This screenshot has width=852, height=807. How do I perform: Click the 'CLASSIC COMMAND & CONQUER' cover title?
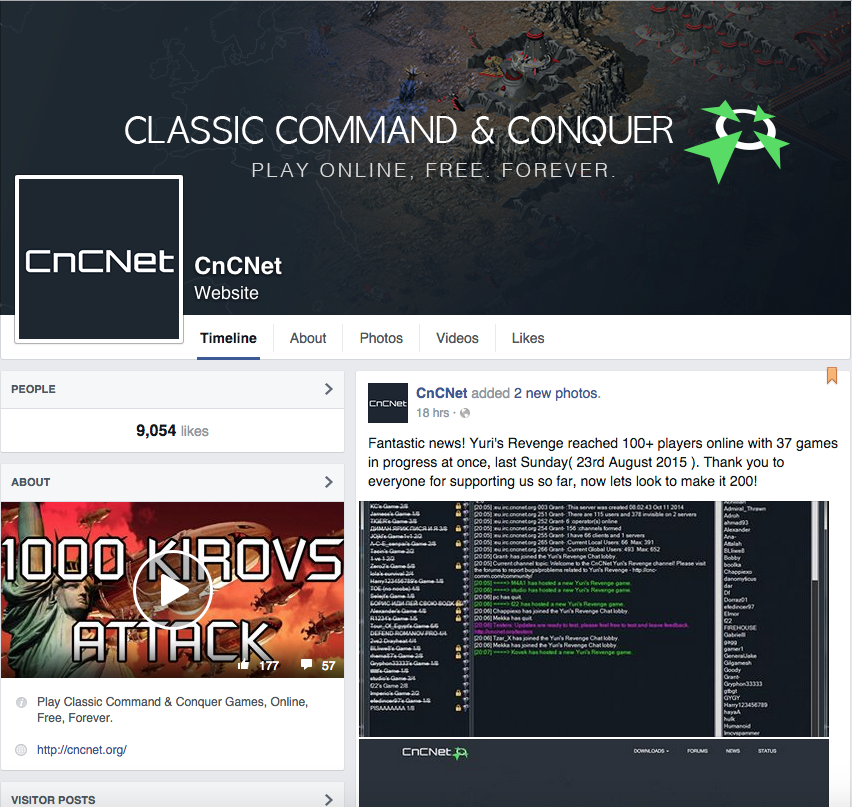click(399, 130)
